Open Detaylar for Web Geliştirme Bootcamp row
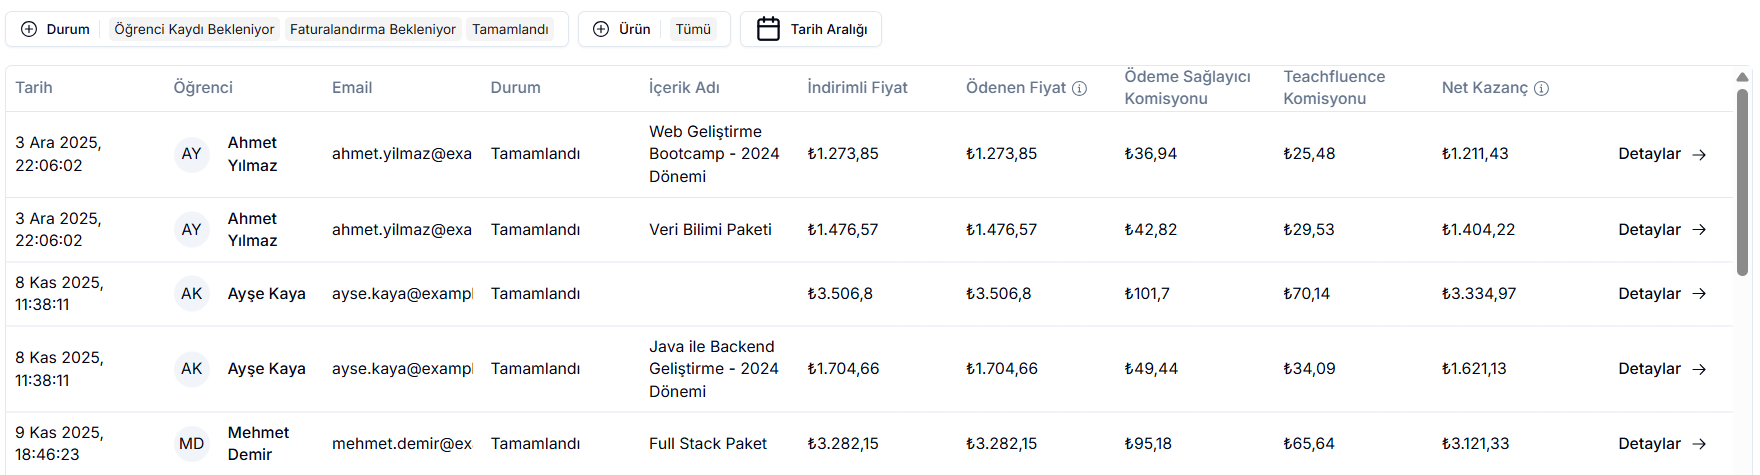Image resolution: width=1760 pixels, height=475 pixels. pyautogui.click(x=1661, y=154)
